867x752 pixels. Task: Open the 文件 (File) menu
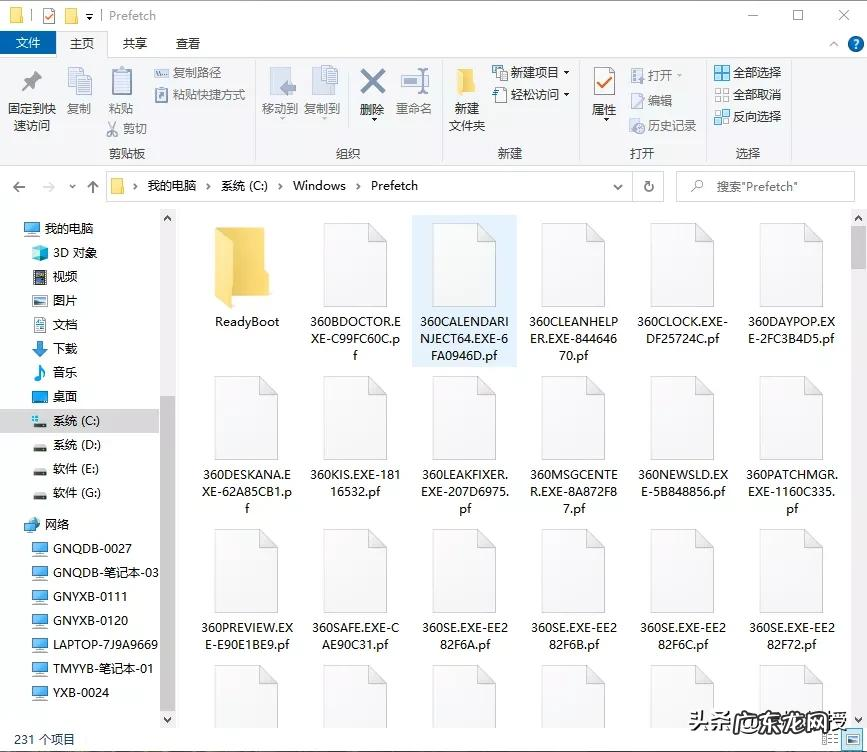click(x=30, y=43)
